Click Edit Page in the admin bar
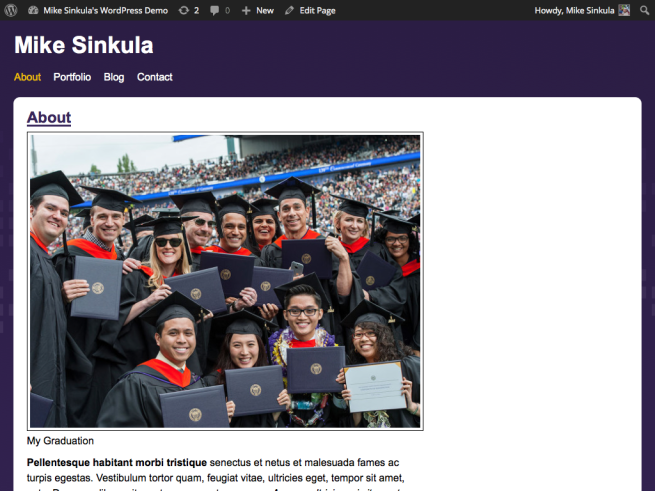Viewport: 655px width, 491px height. pos(317,10)
